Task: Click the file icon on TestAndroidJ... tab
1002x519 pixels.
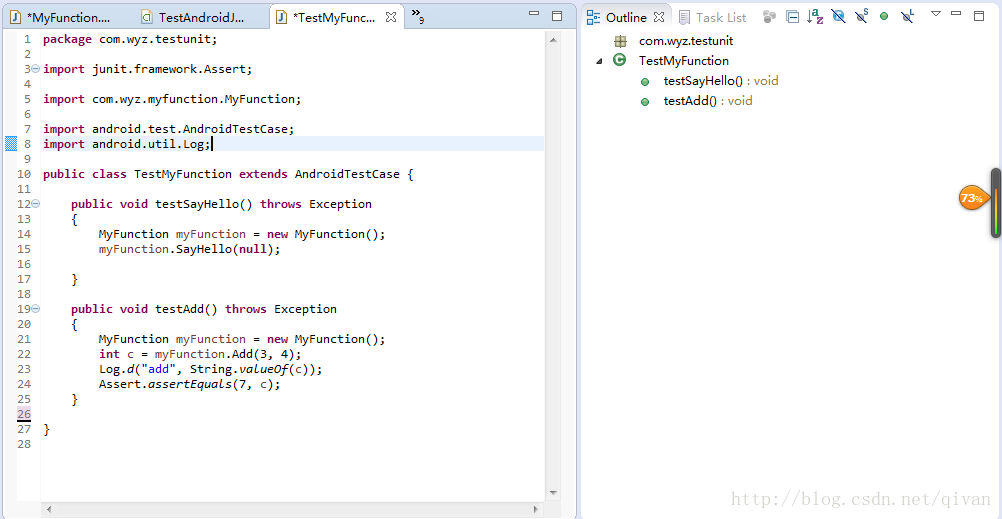Action: point(147,17)
